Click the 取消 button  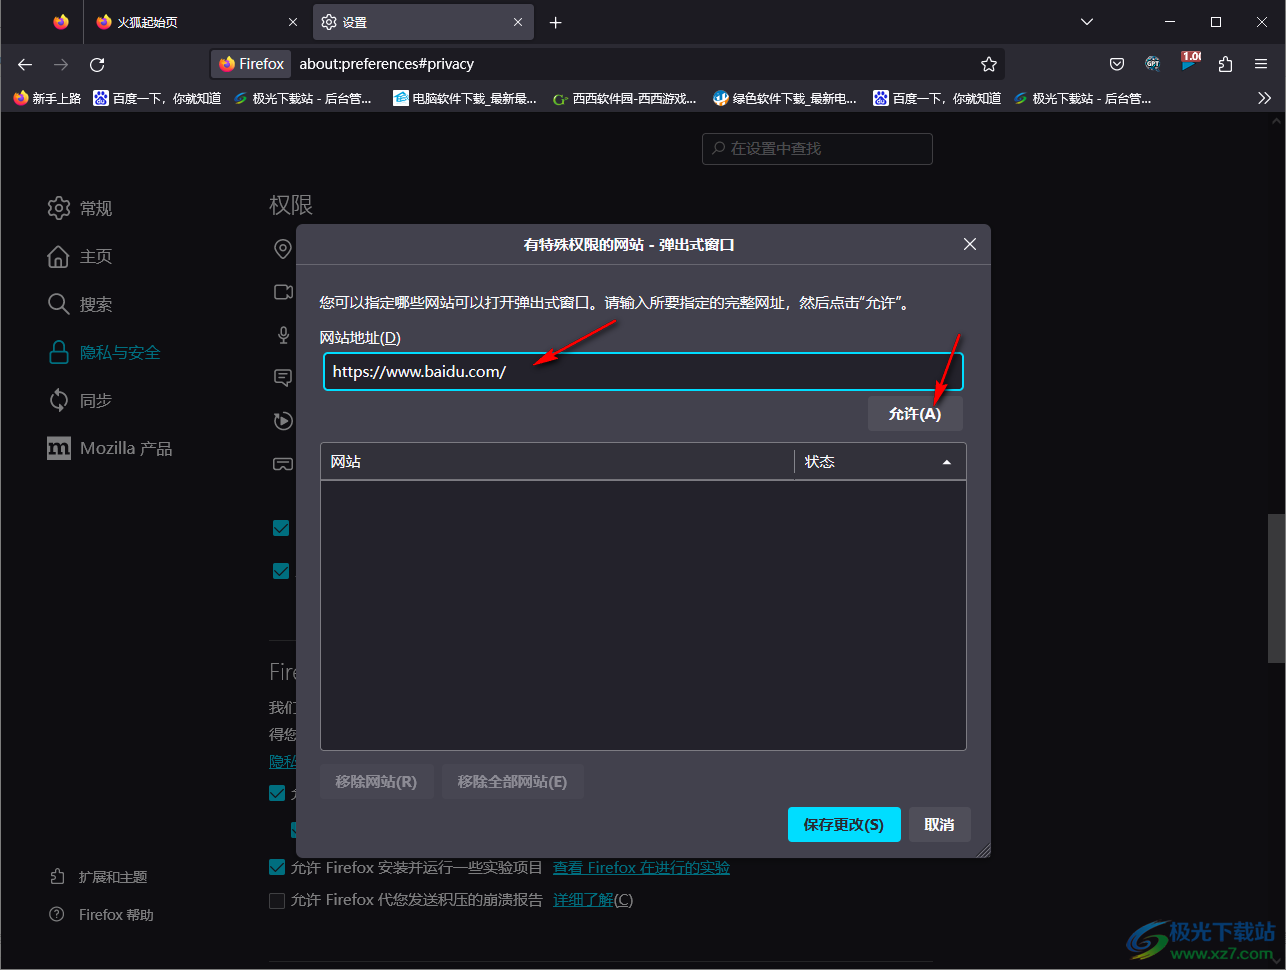point(939,825)
